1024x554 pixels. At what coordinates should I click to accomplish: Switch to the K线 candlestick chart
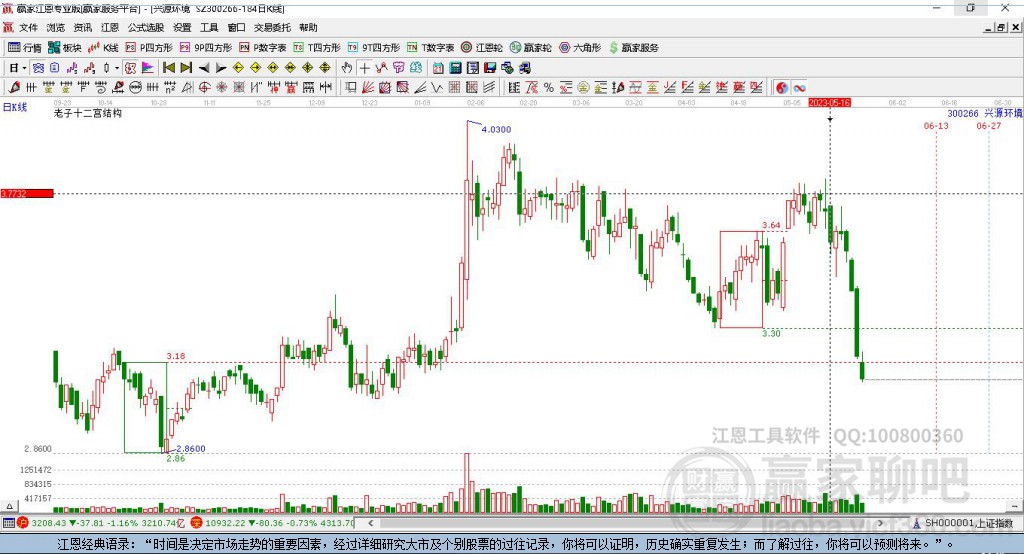[x=103, y=48]
